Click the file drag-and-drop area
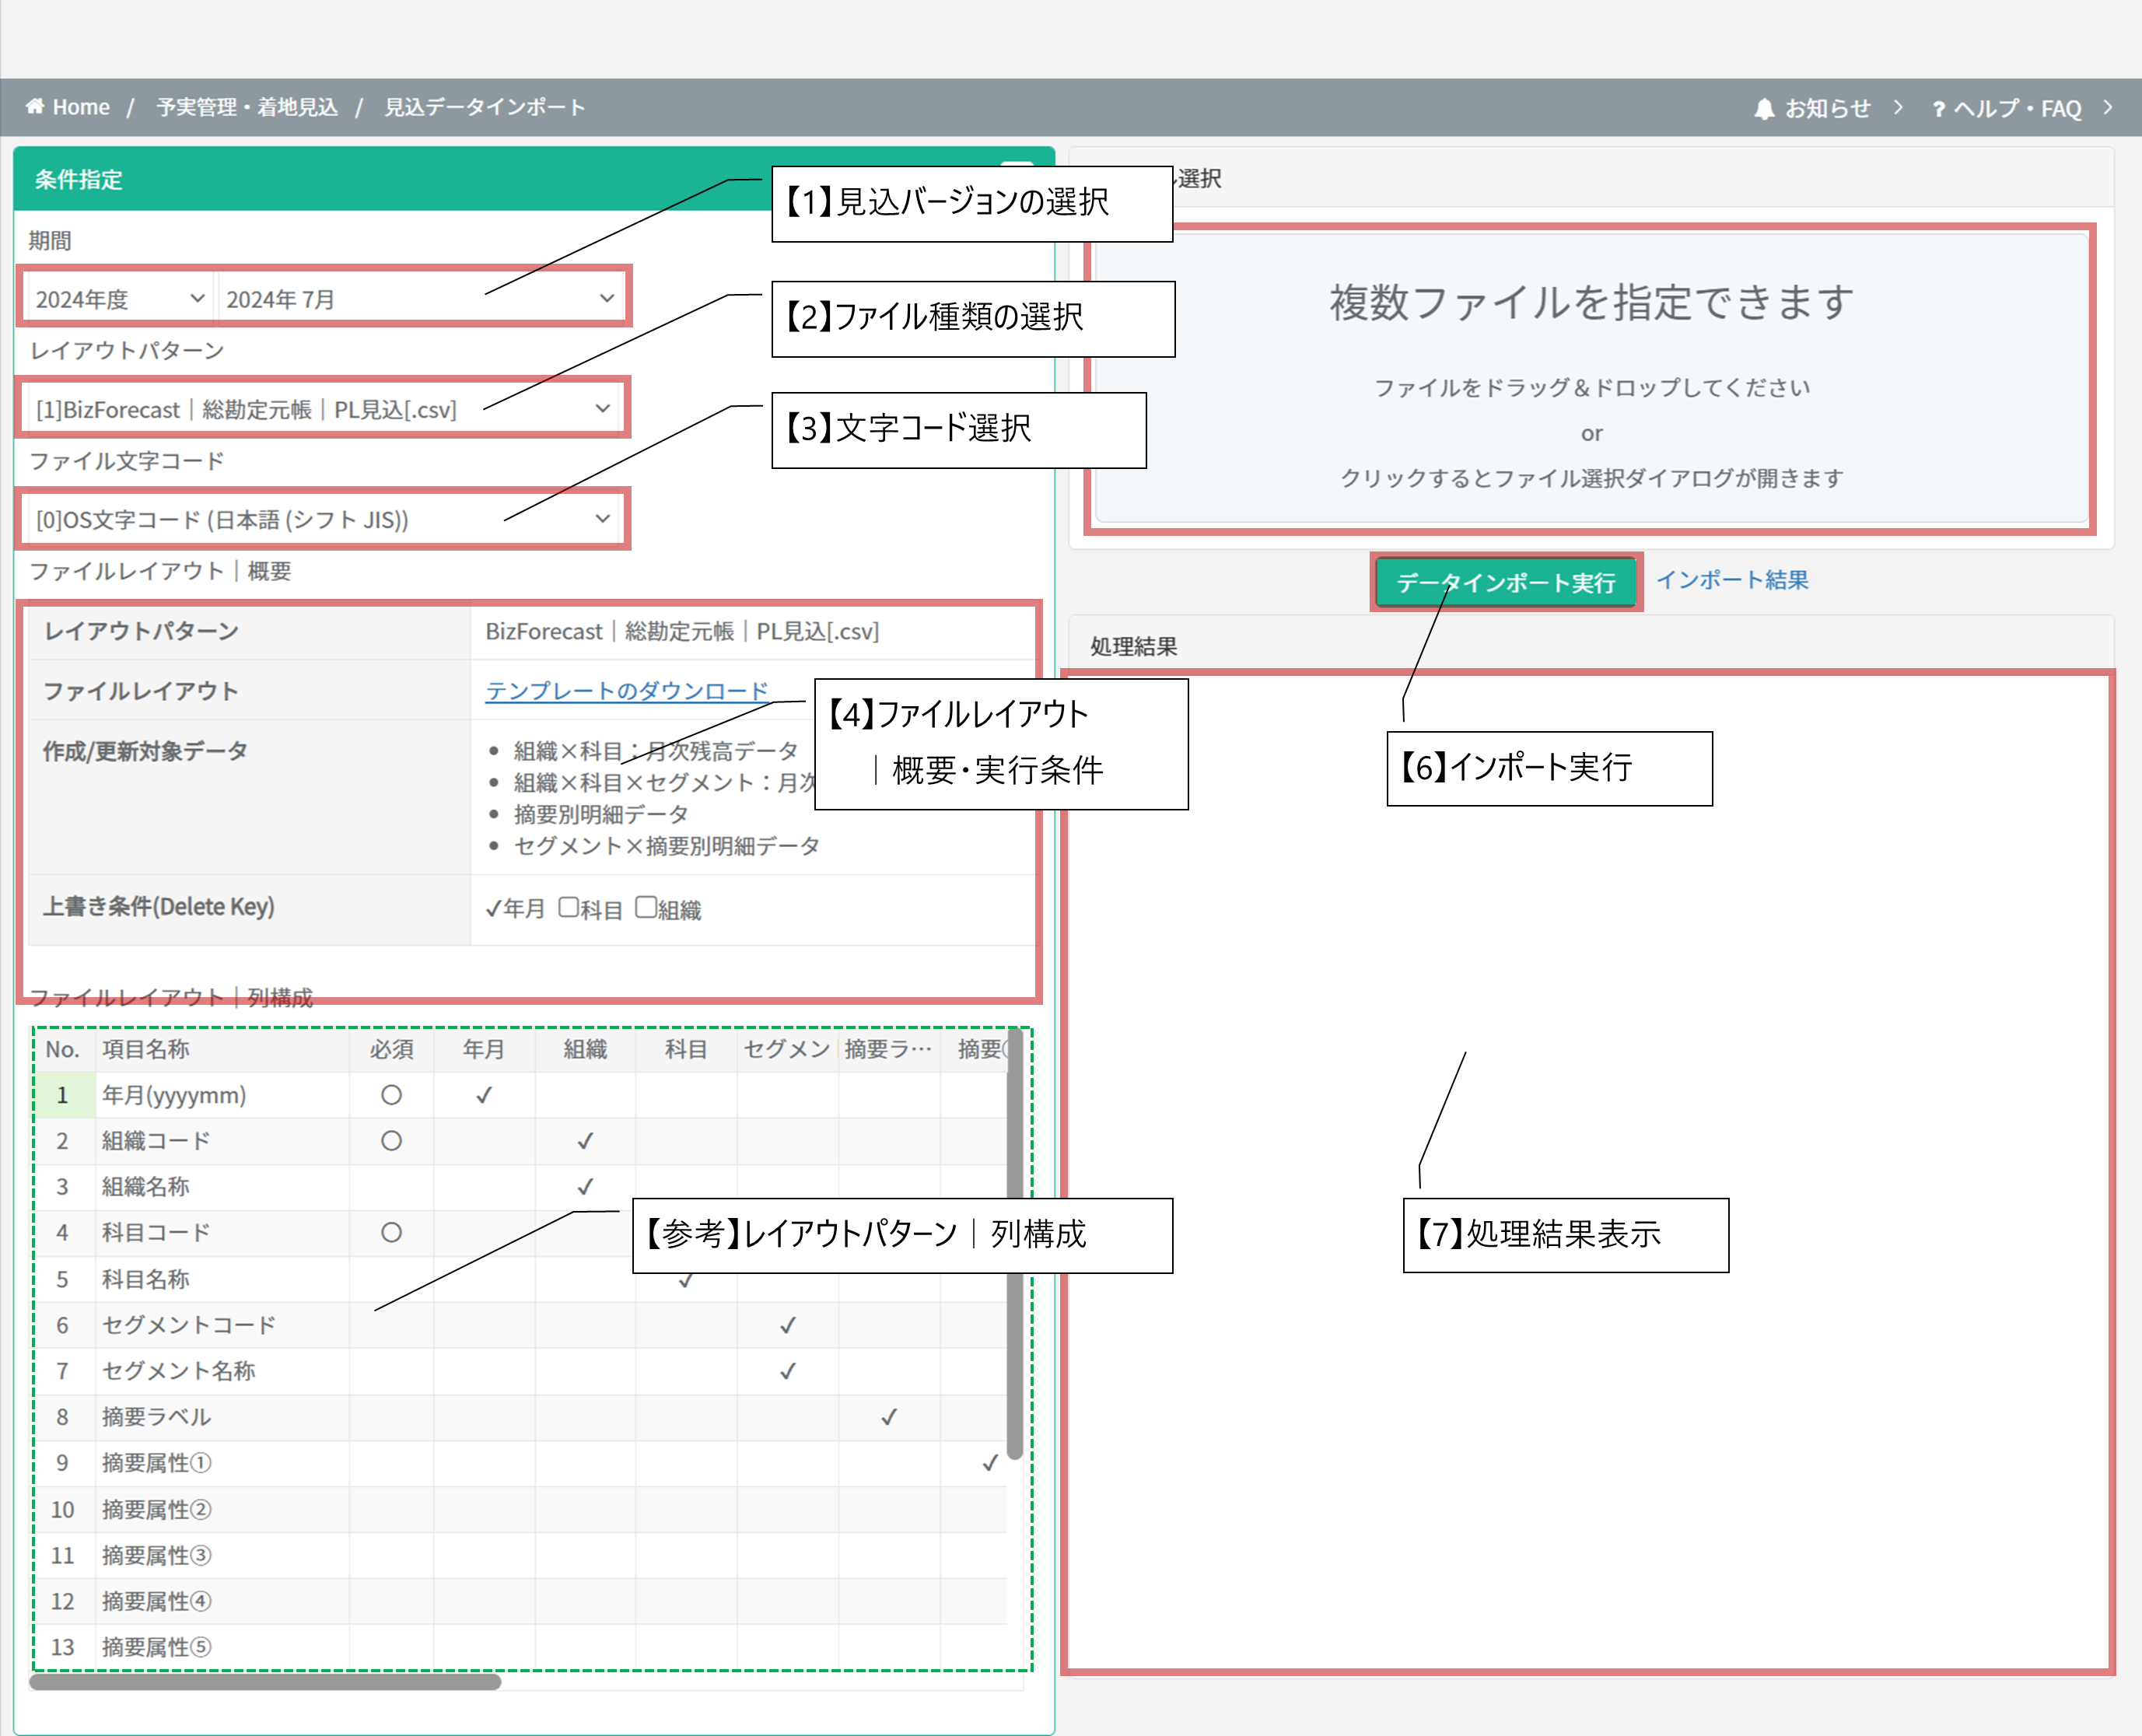The image size is (2142, 1736). click(1591, 378)
